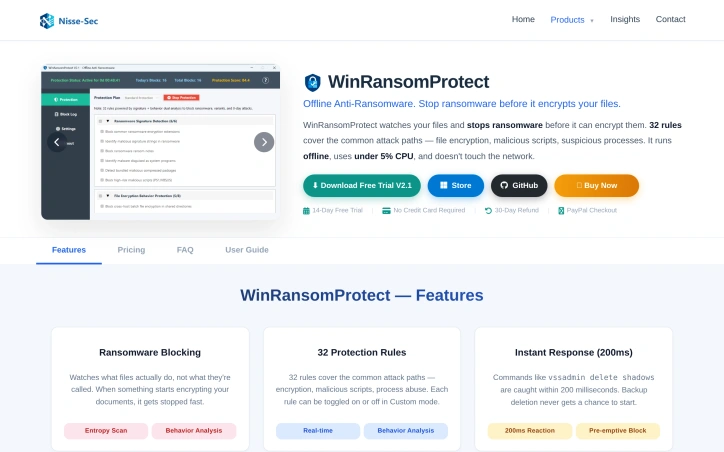Image resolution: width=724 pixels, height=452 pixels.
Task: Select Protection in the screenshot's dark sidebar
Action: (x=66, y=99)
